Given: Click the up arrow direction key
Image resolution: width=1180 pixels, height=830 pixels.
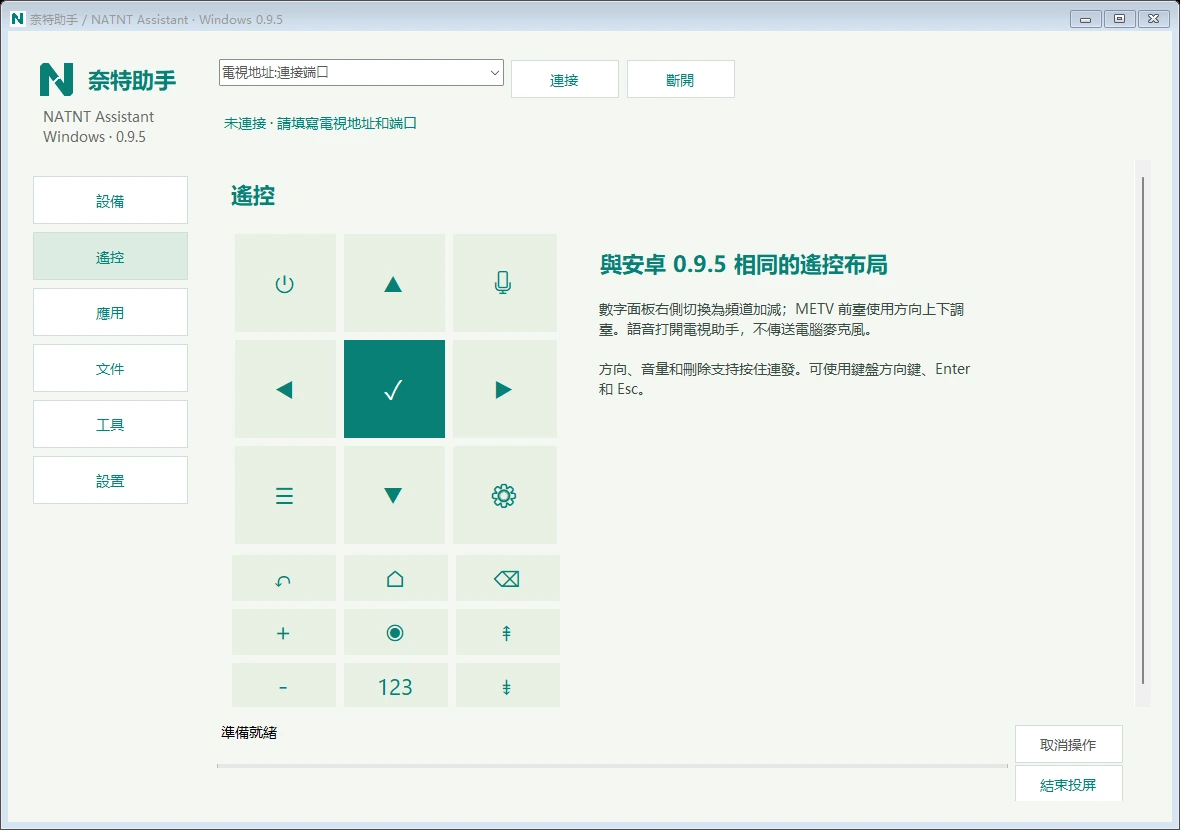Looking at the screenshot, I should coord(394,283).
